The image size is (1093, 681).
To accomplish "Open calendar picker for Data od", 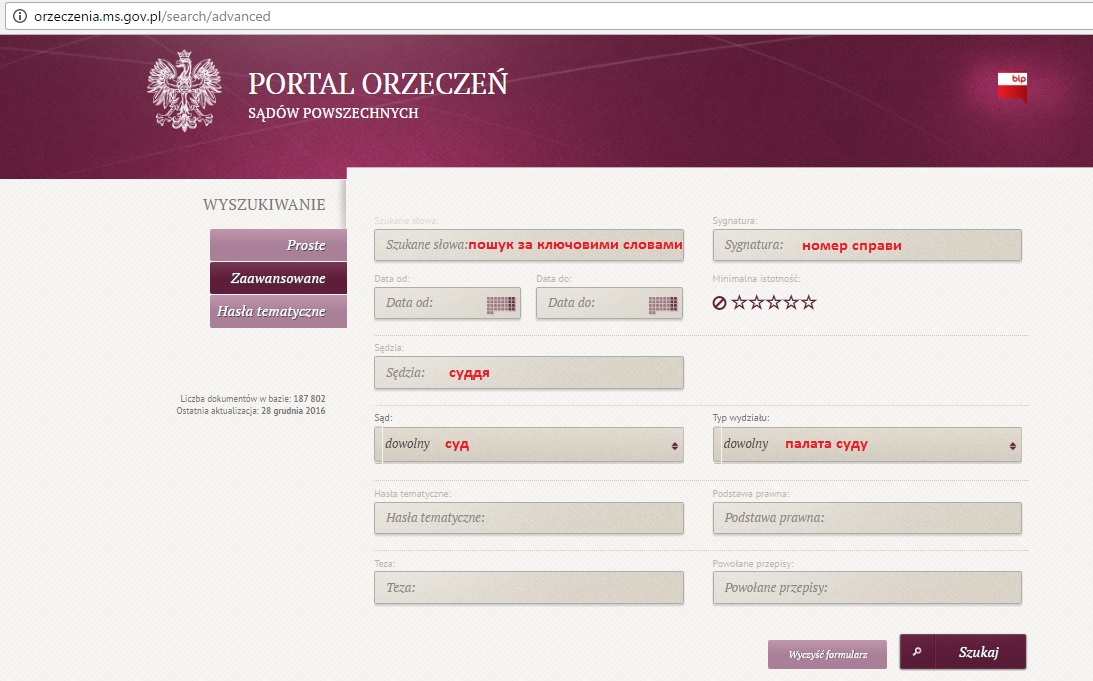I will 500,303.
